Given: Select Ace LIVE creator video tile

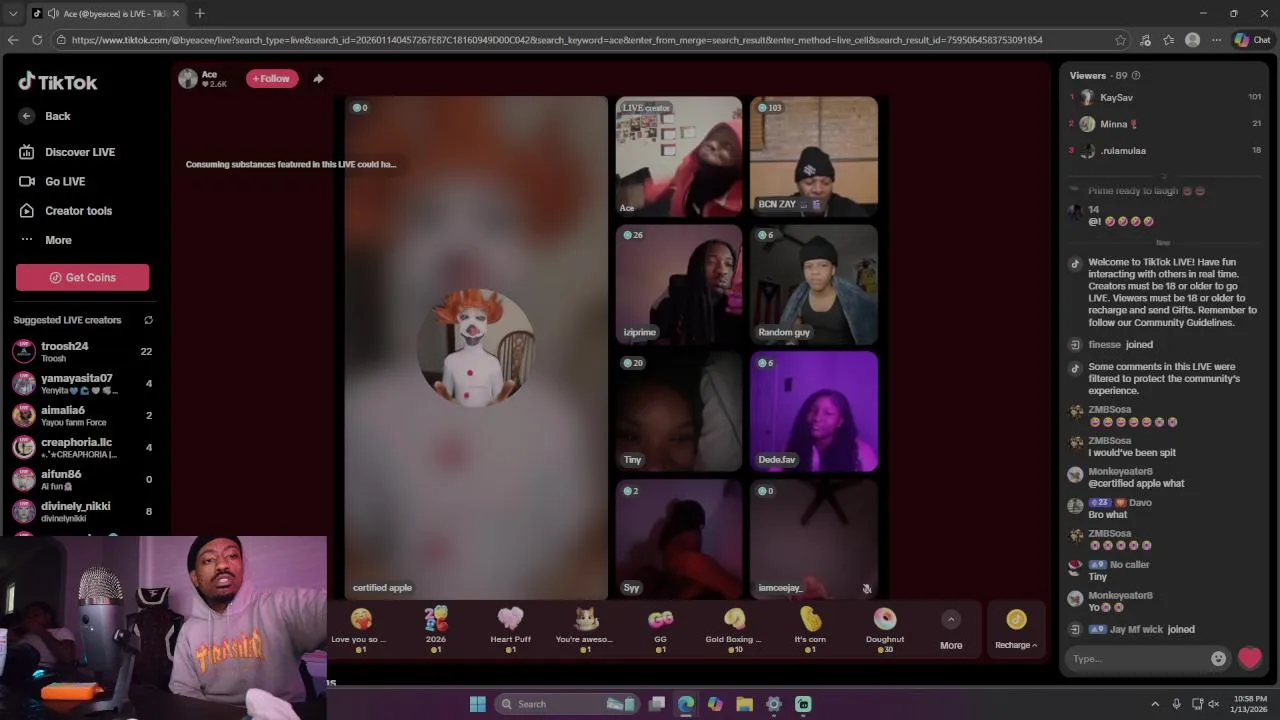Looking at the screenshot, I should 679,157.
